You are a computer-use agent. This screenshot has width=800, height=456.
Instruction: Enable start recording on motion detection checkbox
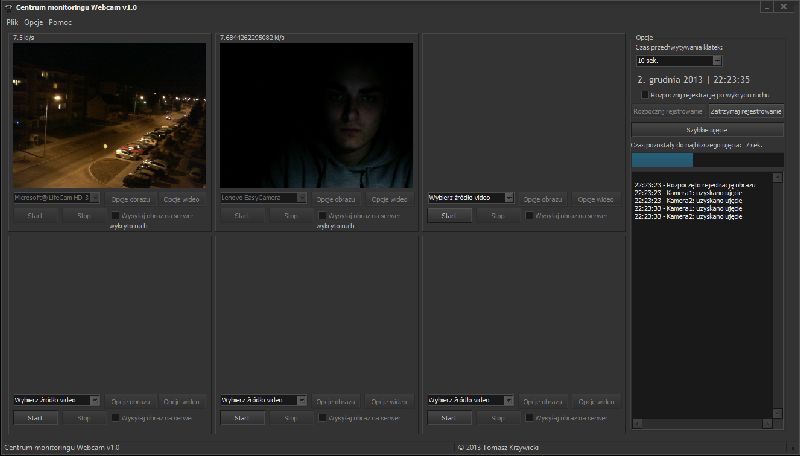coord(644,95)
